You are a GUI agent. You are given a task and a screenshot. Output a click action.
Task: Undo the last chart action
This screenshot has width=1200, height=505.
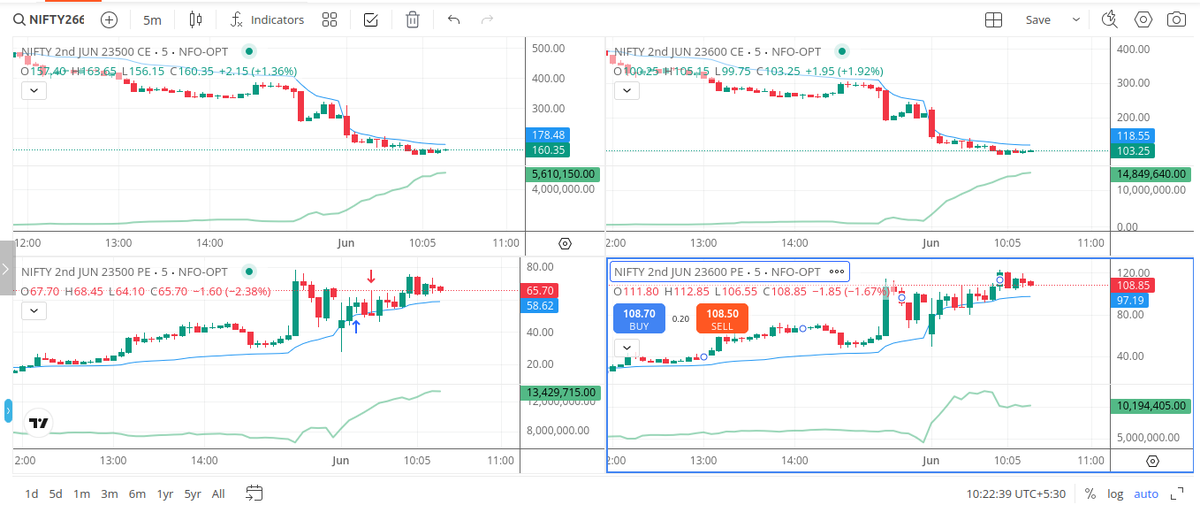(x=454, y=20)
